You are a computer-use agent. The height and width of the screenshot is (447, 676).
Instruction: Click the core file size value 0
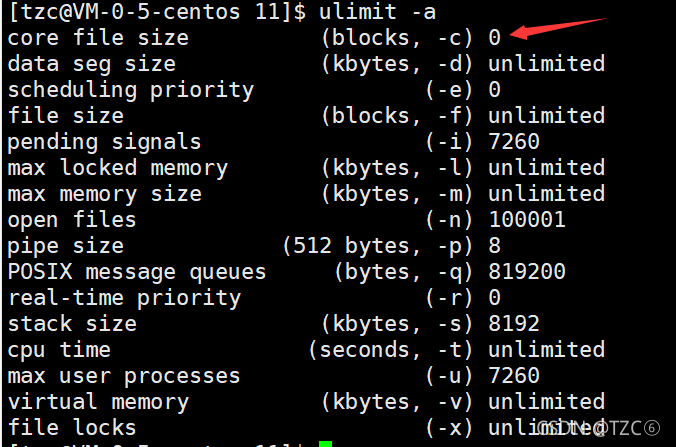coord(494,38)
